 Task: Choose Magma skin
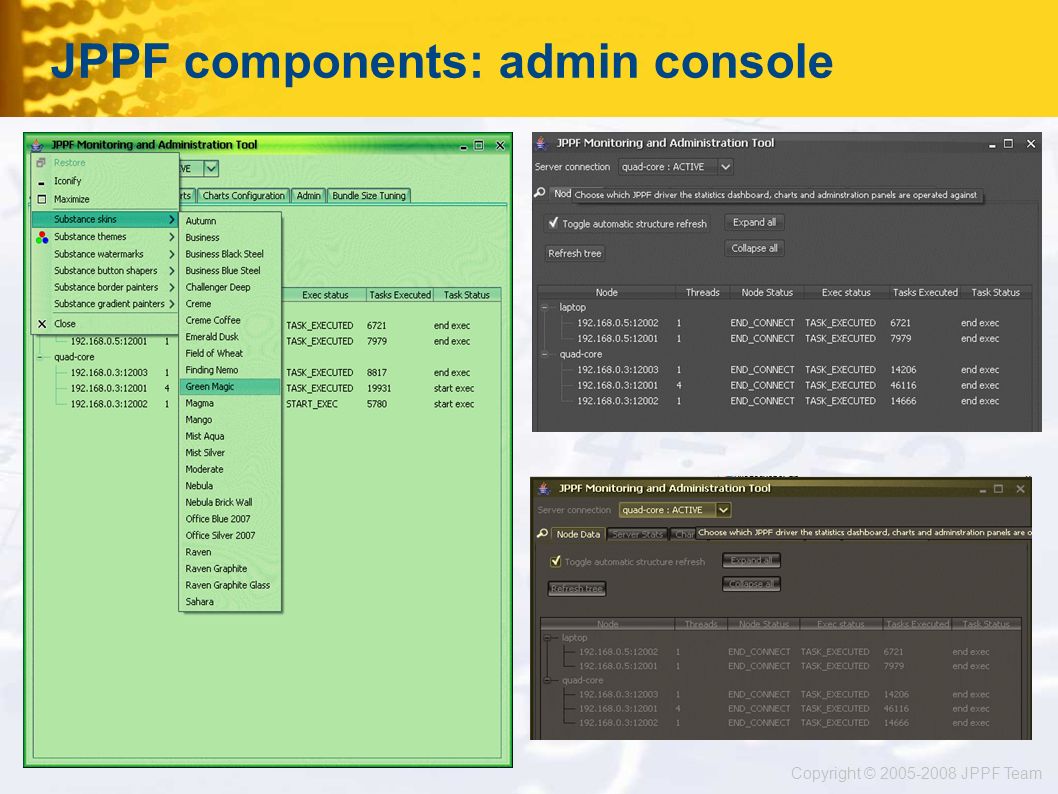pos(230,403)
